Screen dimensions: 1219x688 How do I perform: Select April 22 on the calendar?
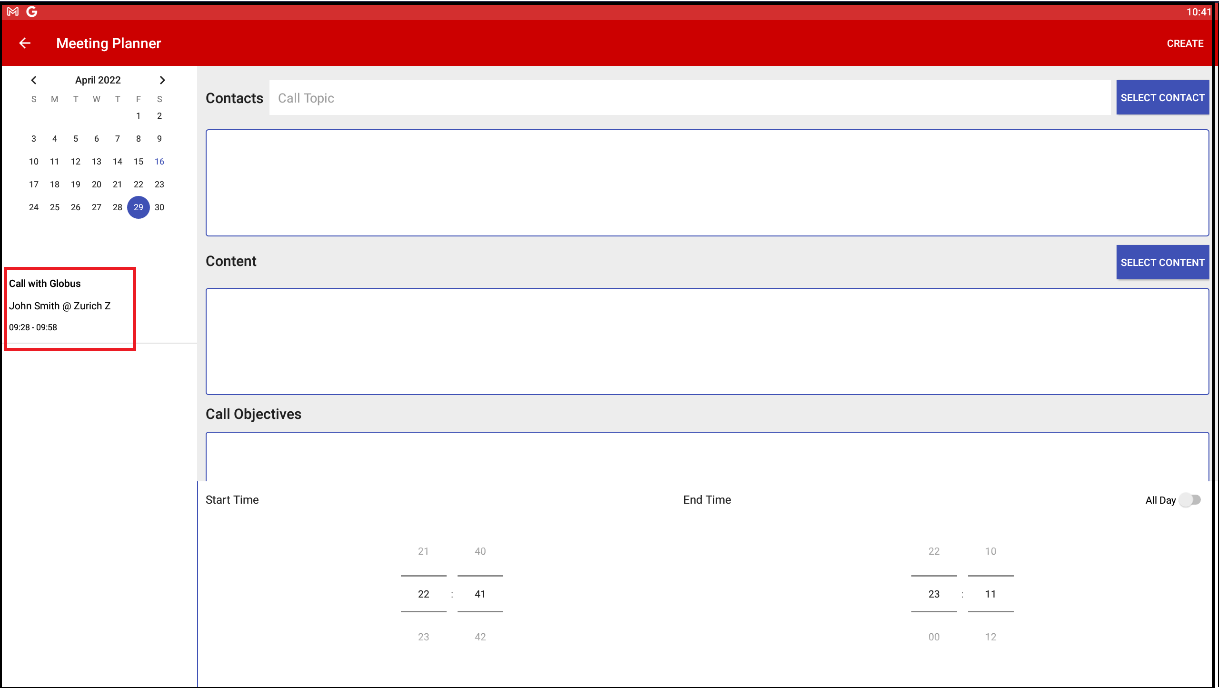coord(138,184)
